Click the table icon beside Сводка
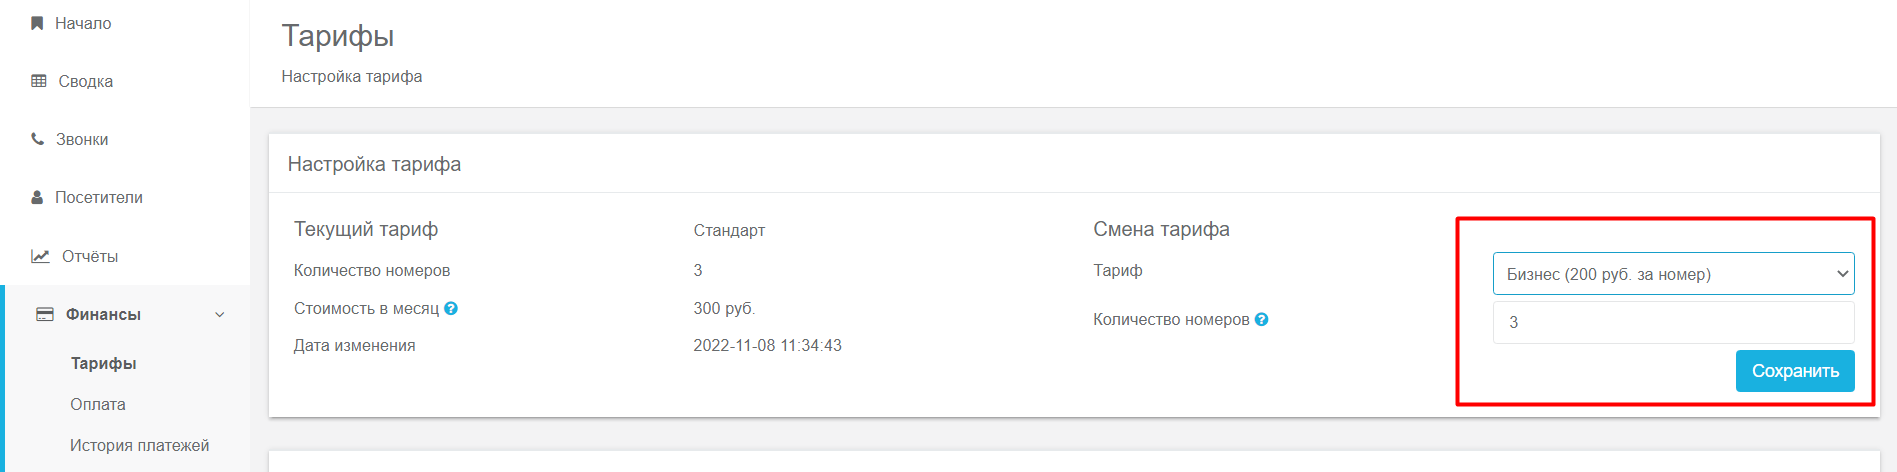 point(39,81)
